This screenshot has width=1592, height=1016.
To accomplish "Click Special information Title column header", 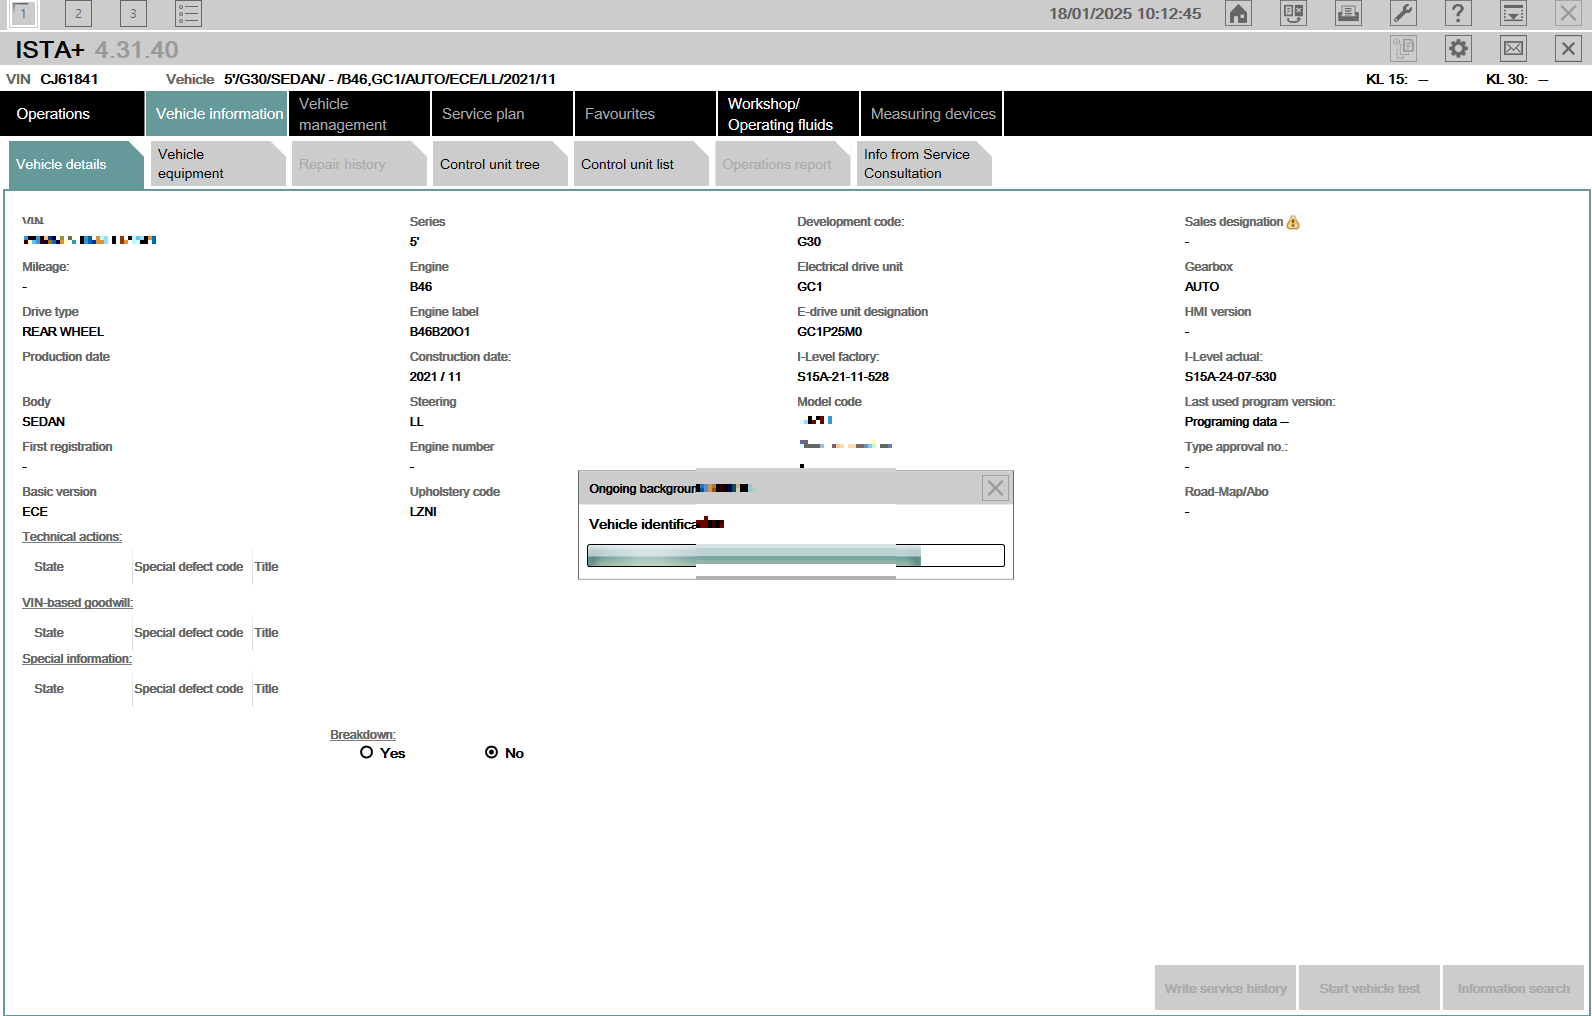I will 266,689.
